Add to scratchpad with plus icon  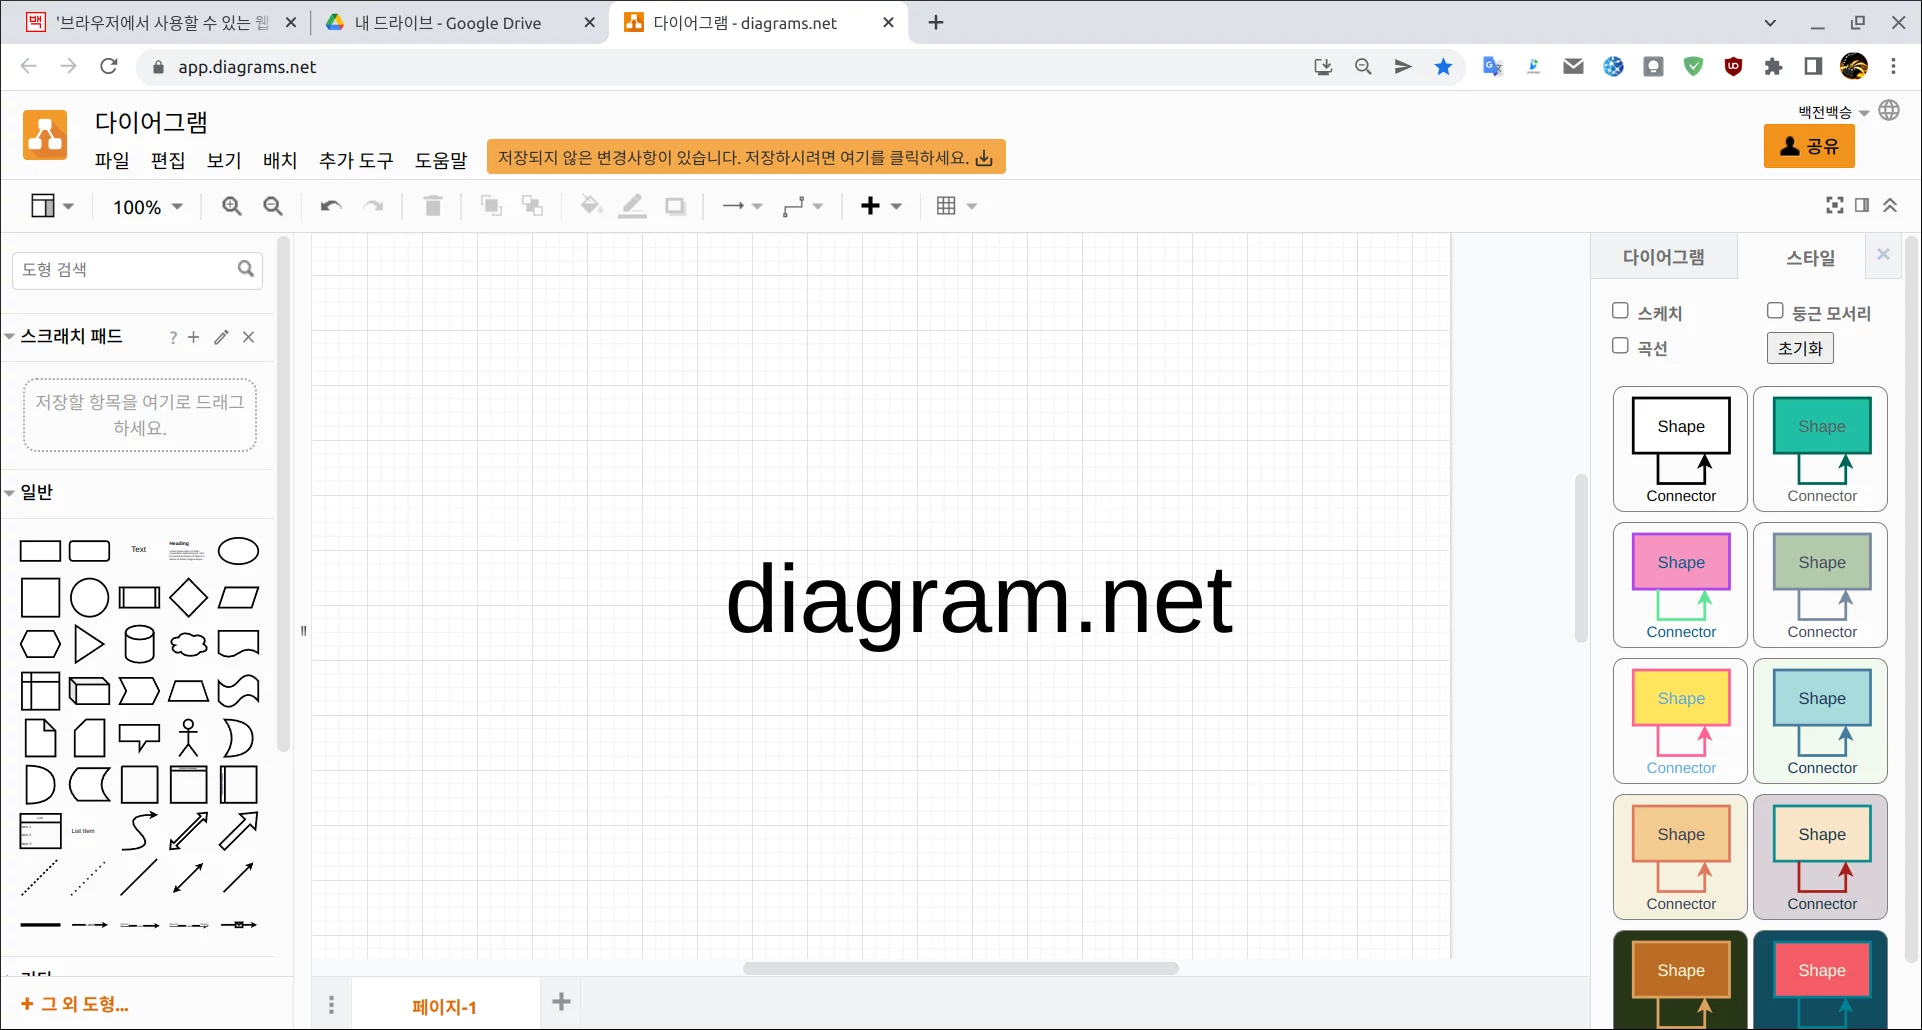pyautogui.click(x=194, y=337)
